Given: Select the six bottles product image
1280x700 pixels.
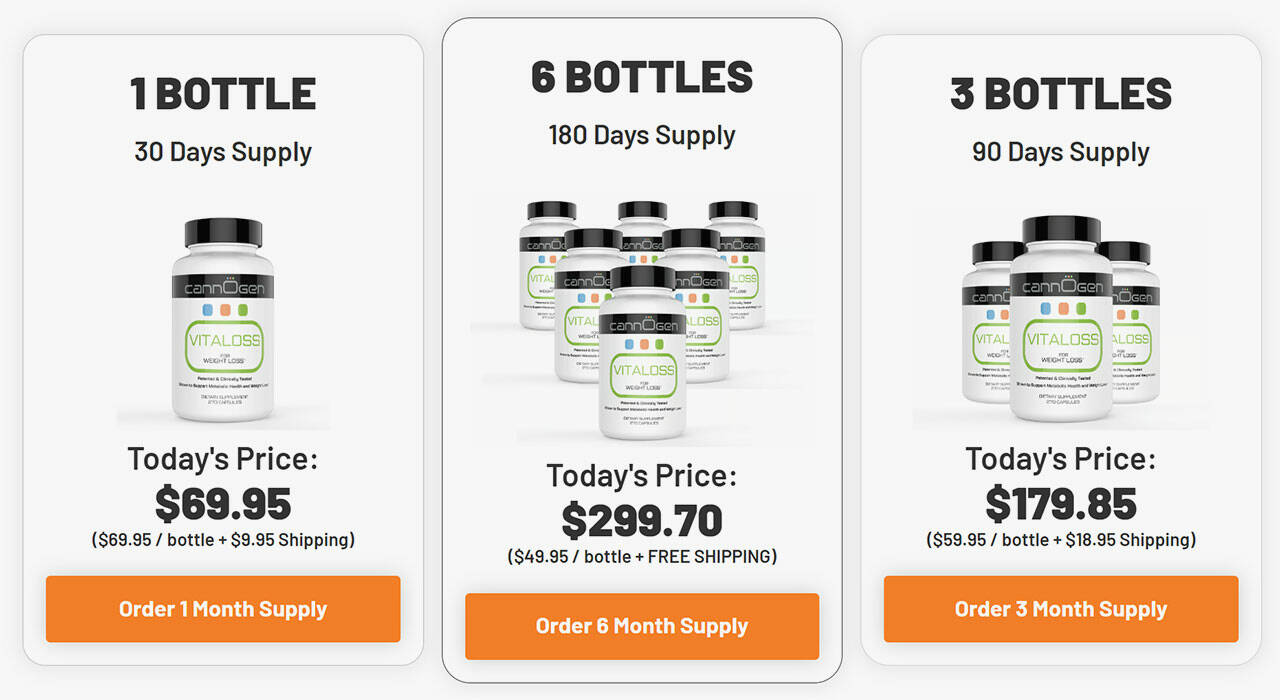Looking at the screenshot, I should pyautogui.click(x=642, y=319).
